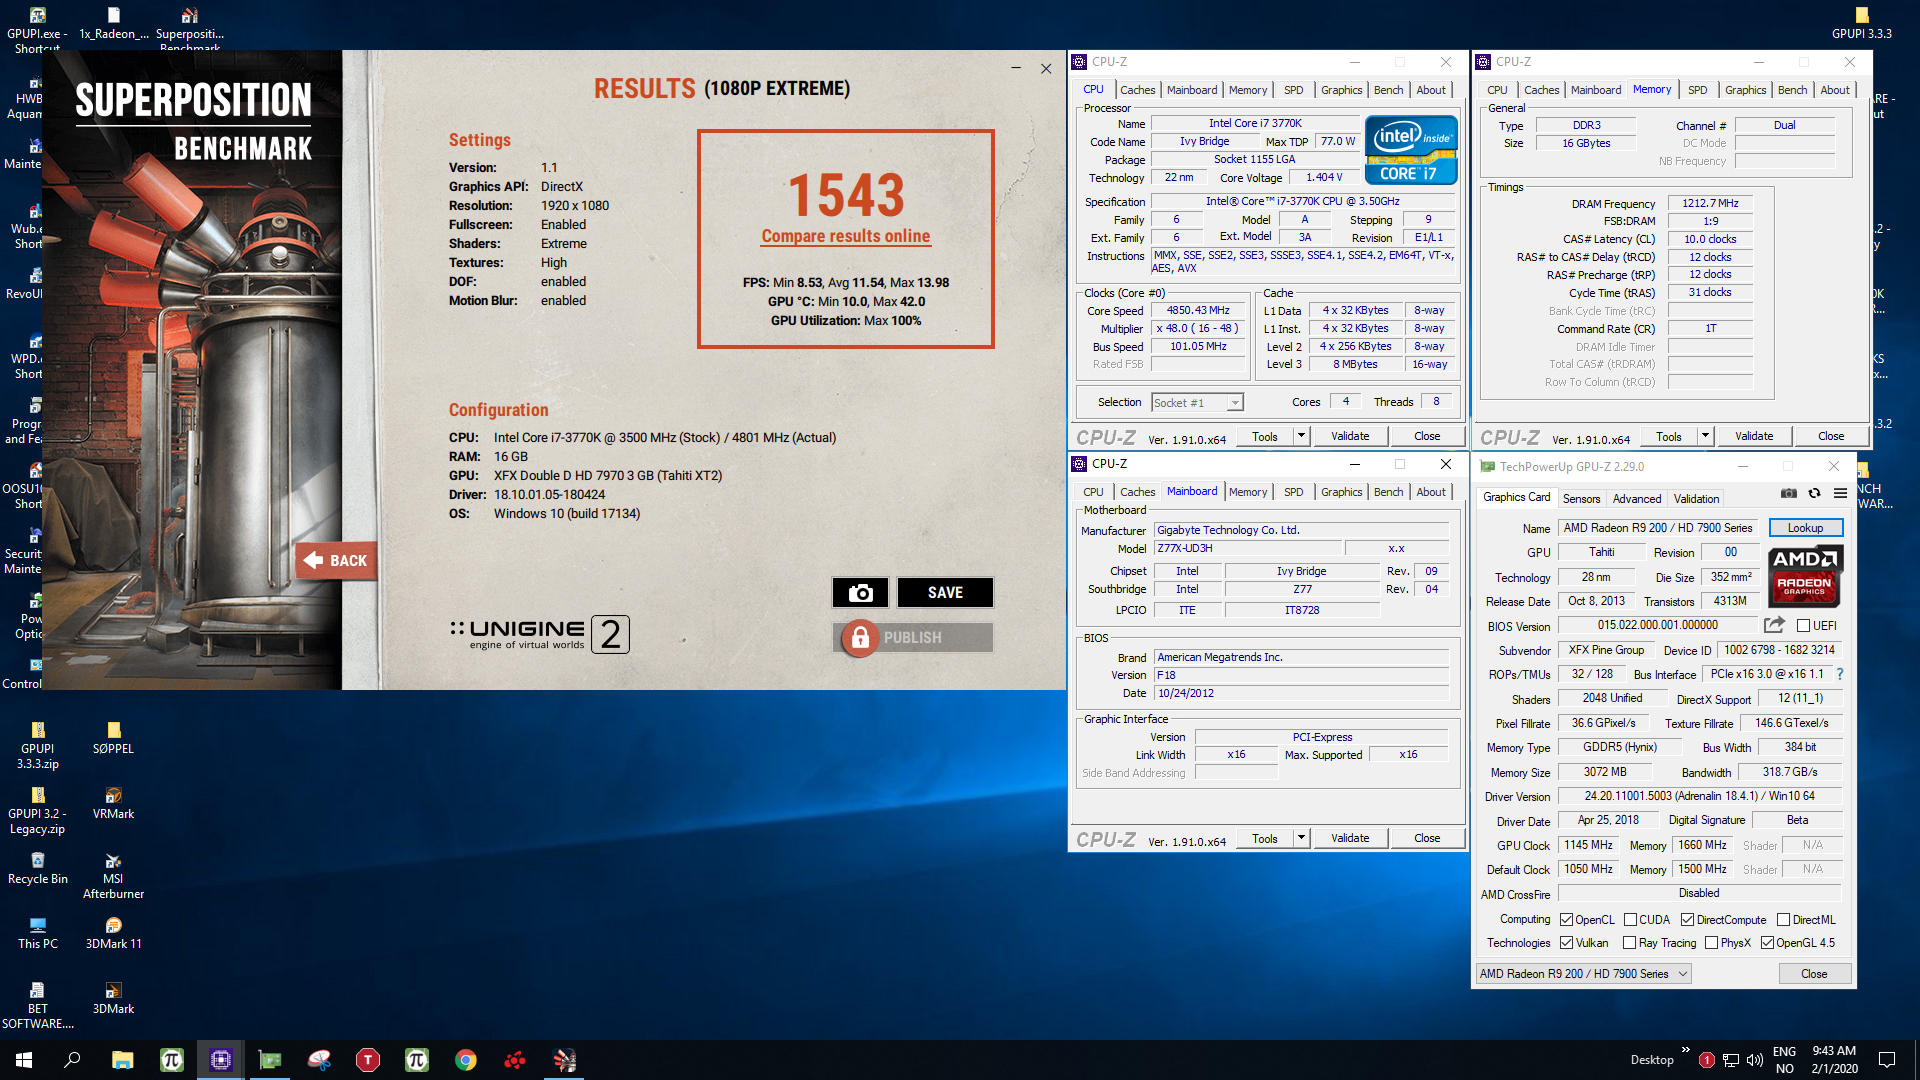Viewport: 1920px width, 1080px height.
Task: Open the SØPPEL folder on desktop
Action: (x=113, y=739)
